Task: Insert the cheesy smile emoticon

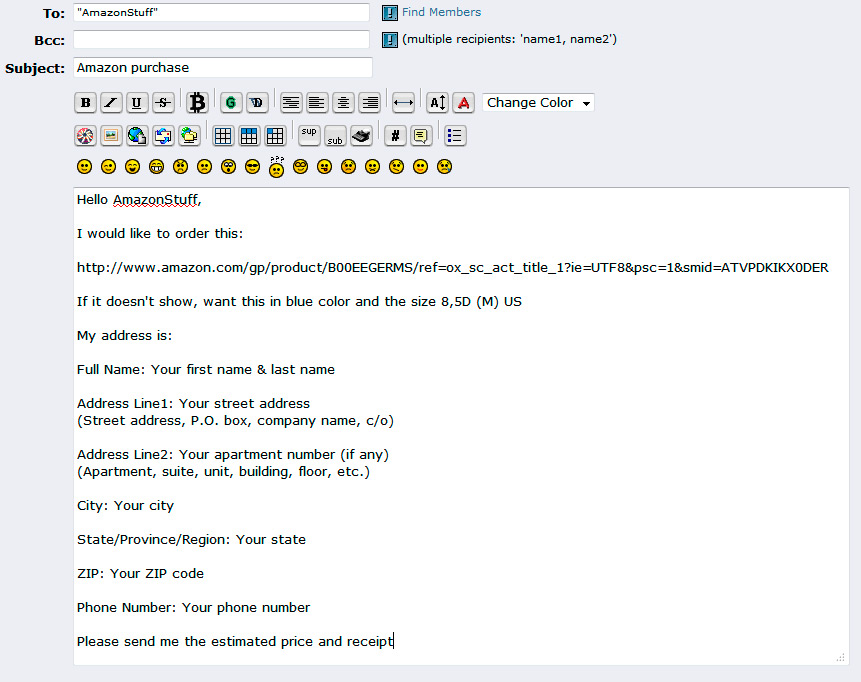Action: (x=132, y=167)
